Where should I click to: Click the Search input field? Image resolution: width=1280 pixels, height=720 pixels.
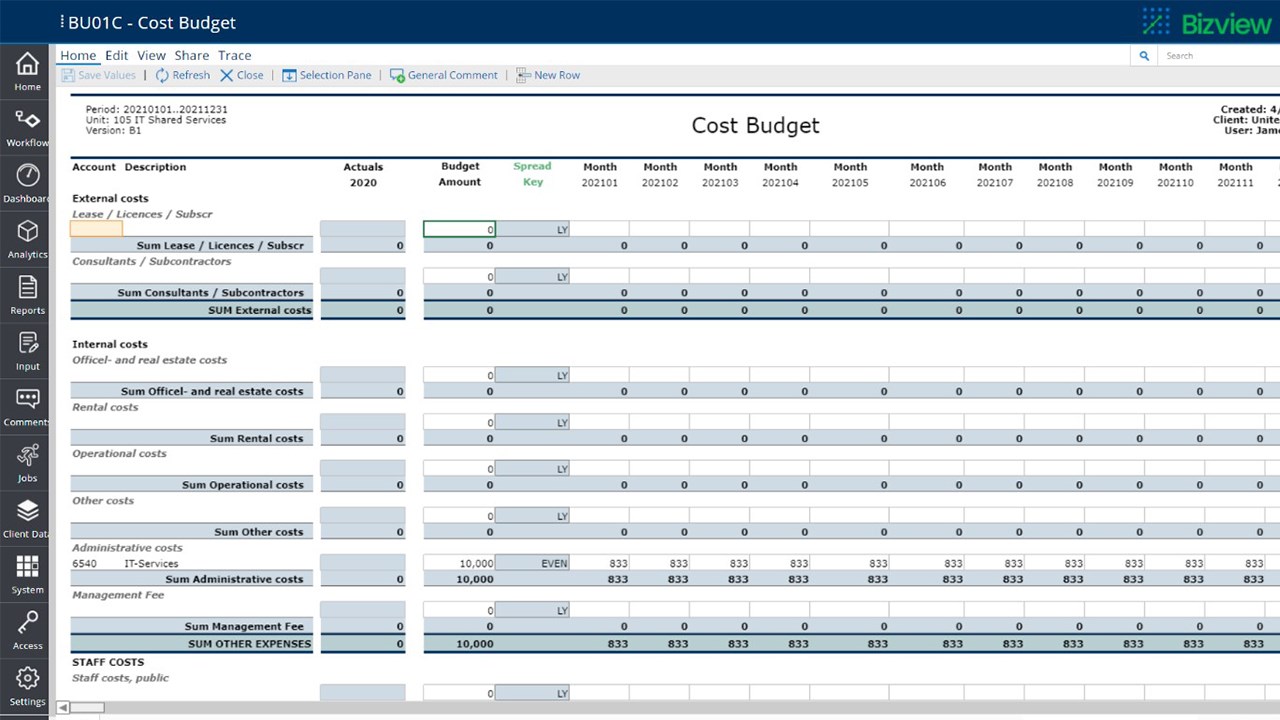[x=1220, y=56]
